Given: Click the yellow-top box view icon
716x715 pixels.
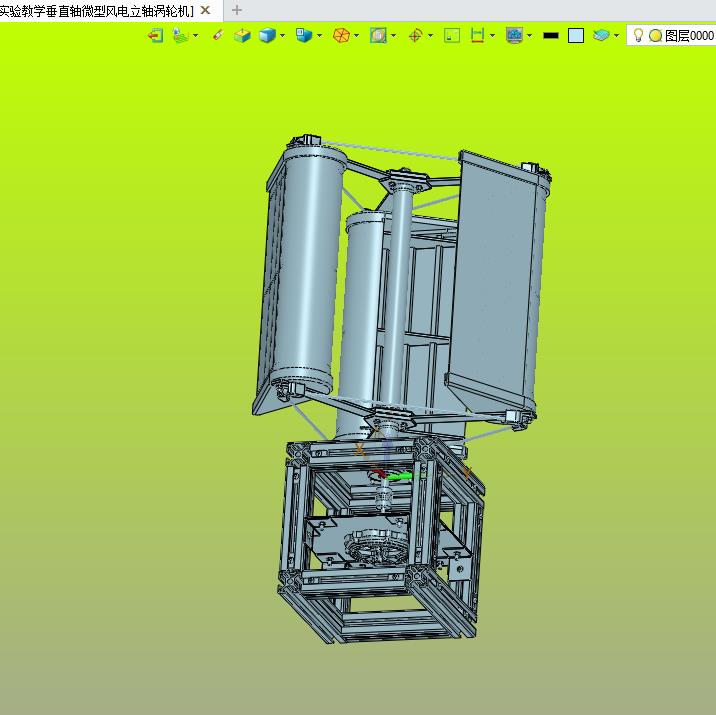Looking at the screenshot, I should (242, 35).
